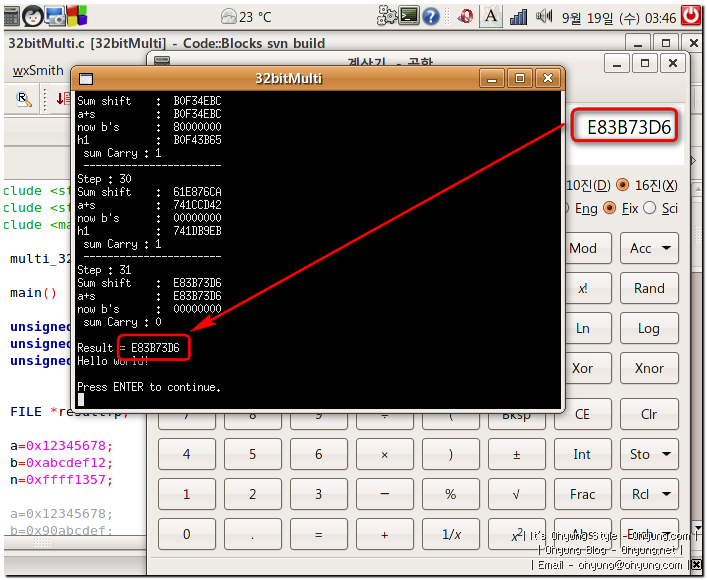Click the volume speaker icon
Screen dimensions: 707x580
click(x=544, y=17)
